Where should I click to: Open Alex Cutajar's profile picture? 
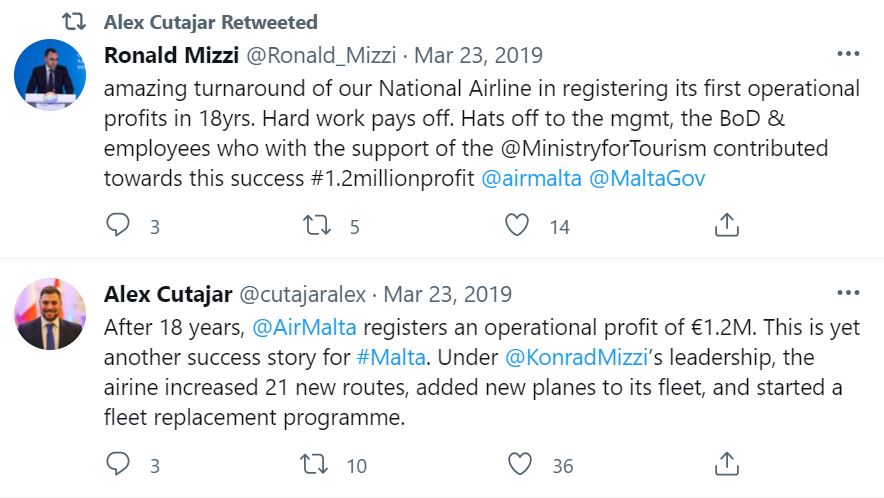click(x=50, y=315)
